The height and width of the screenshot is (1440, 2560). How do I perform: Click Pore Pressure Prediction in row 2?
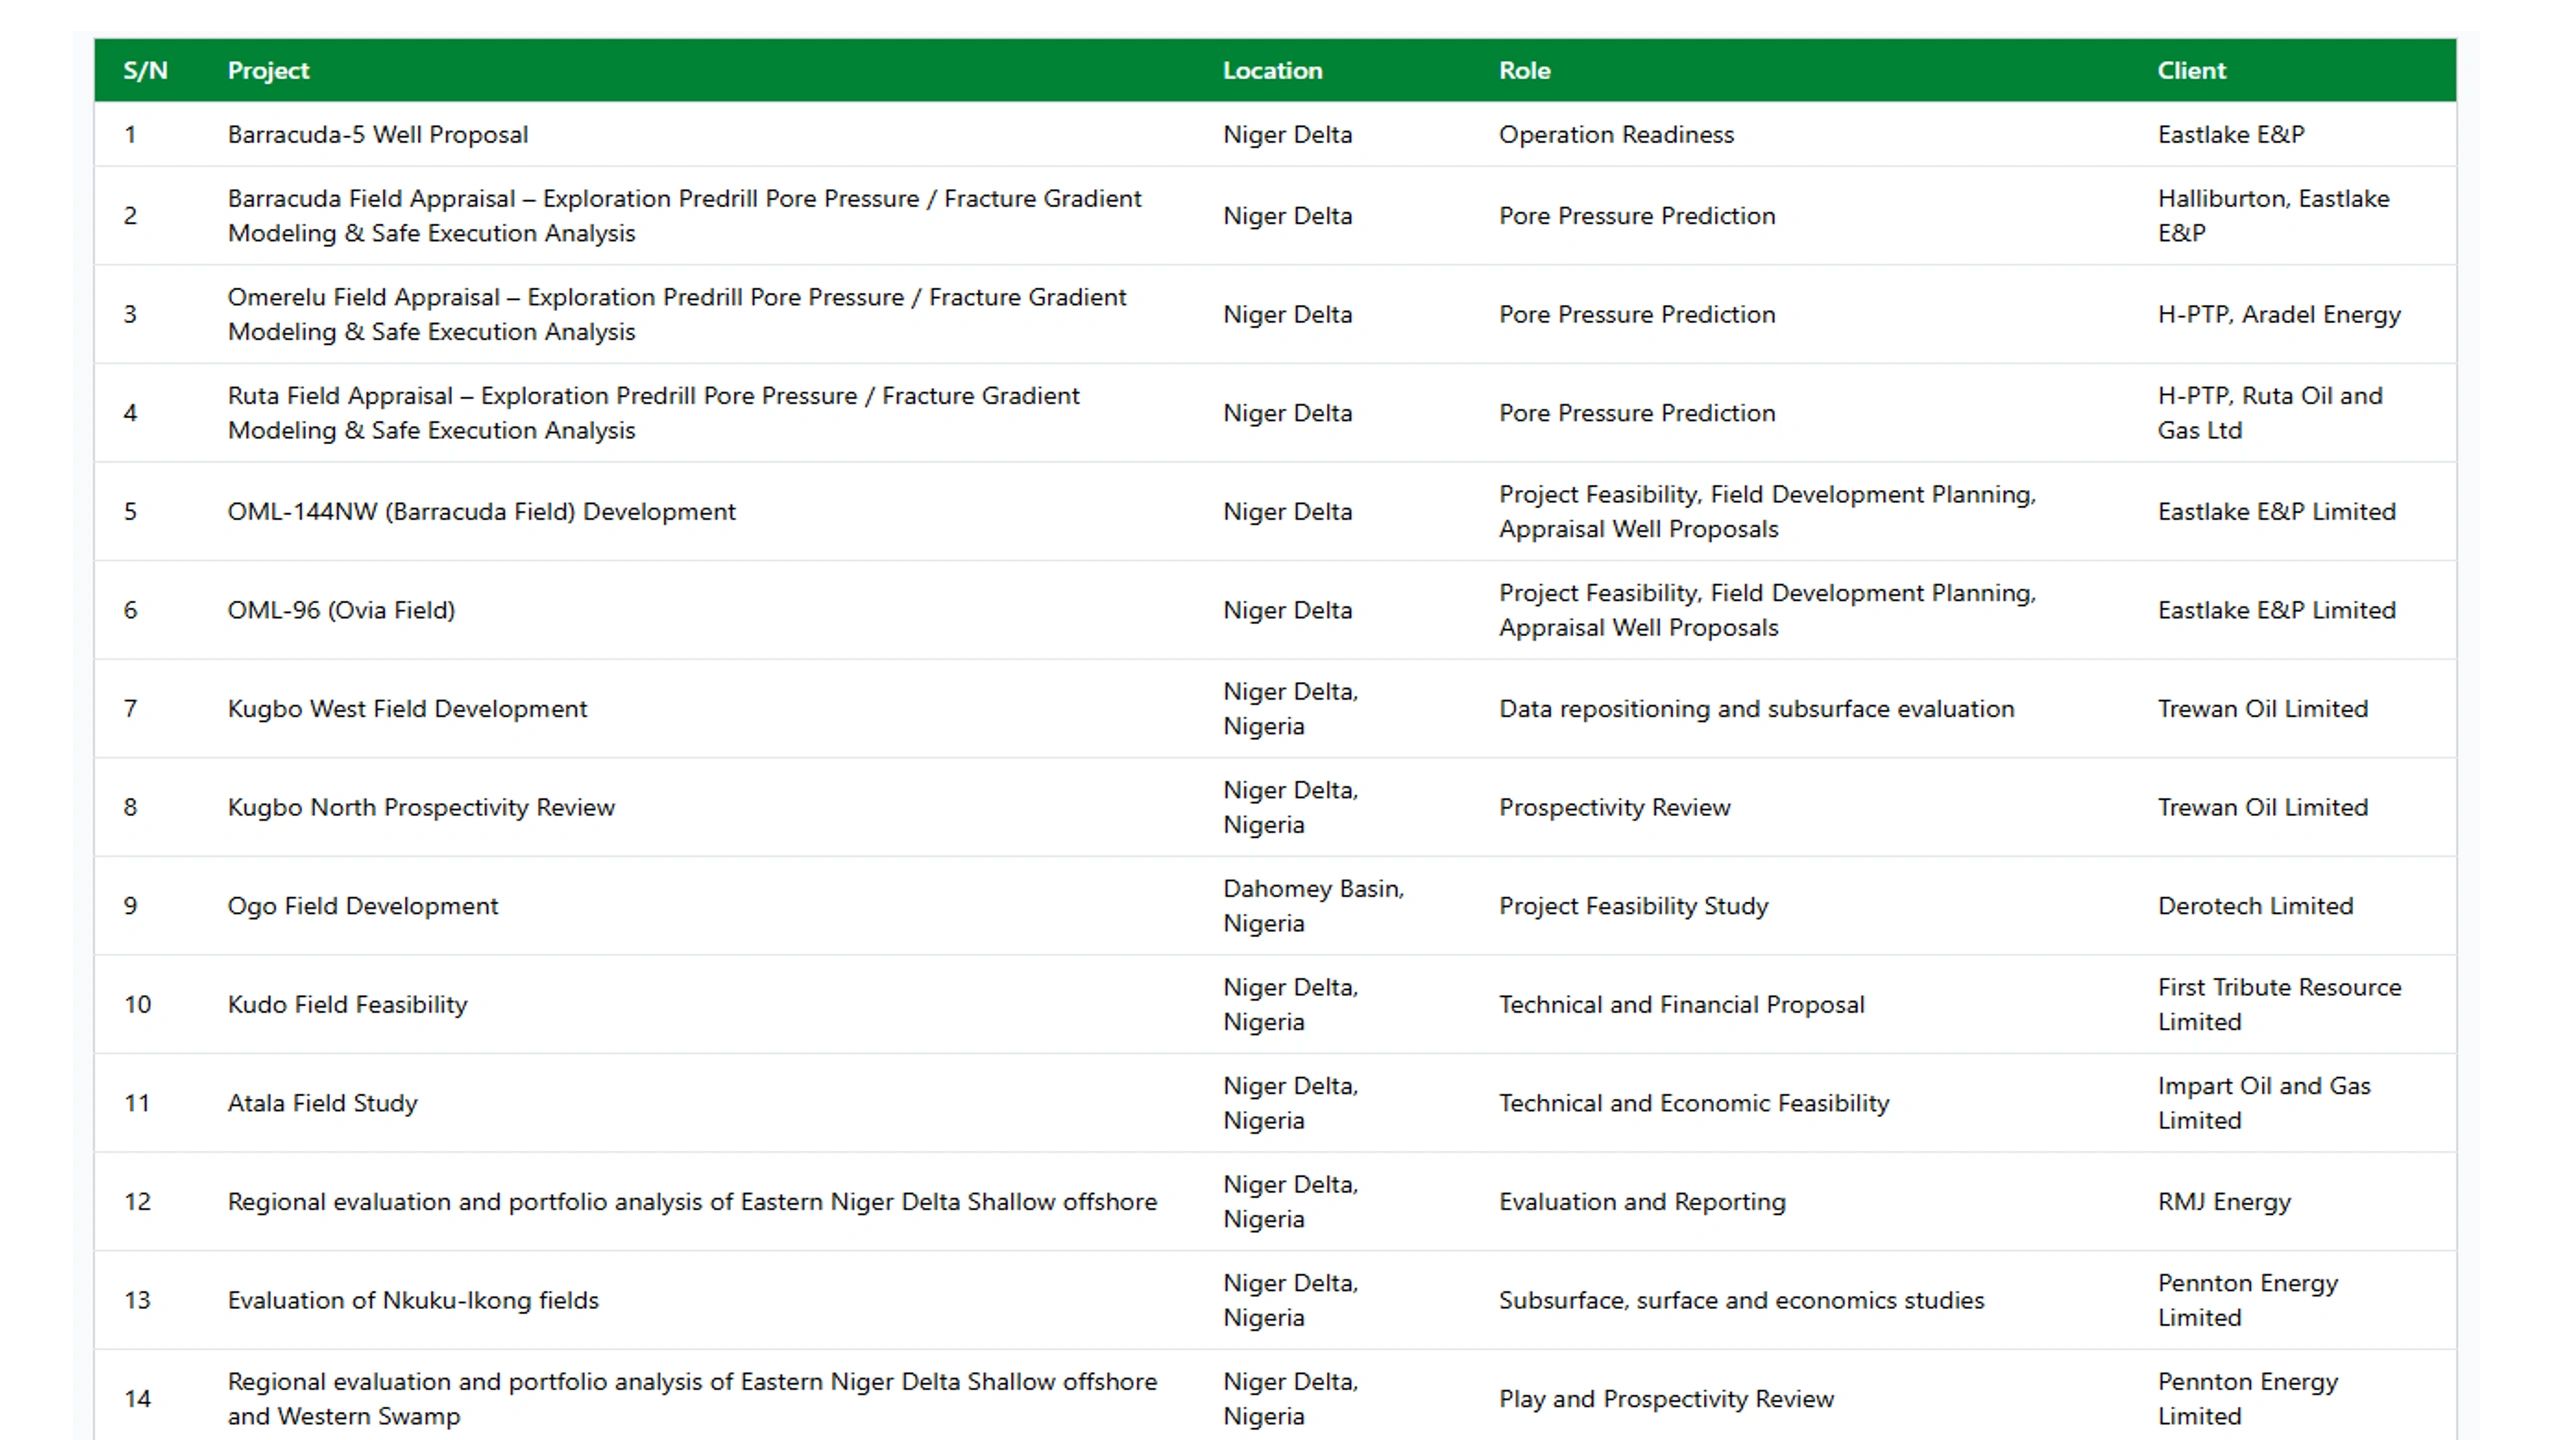pos(1637,215)
